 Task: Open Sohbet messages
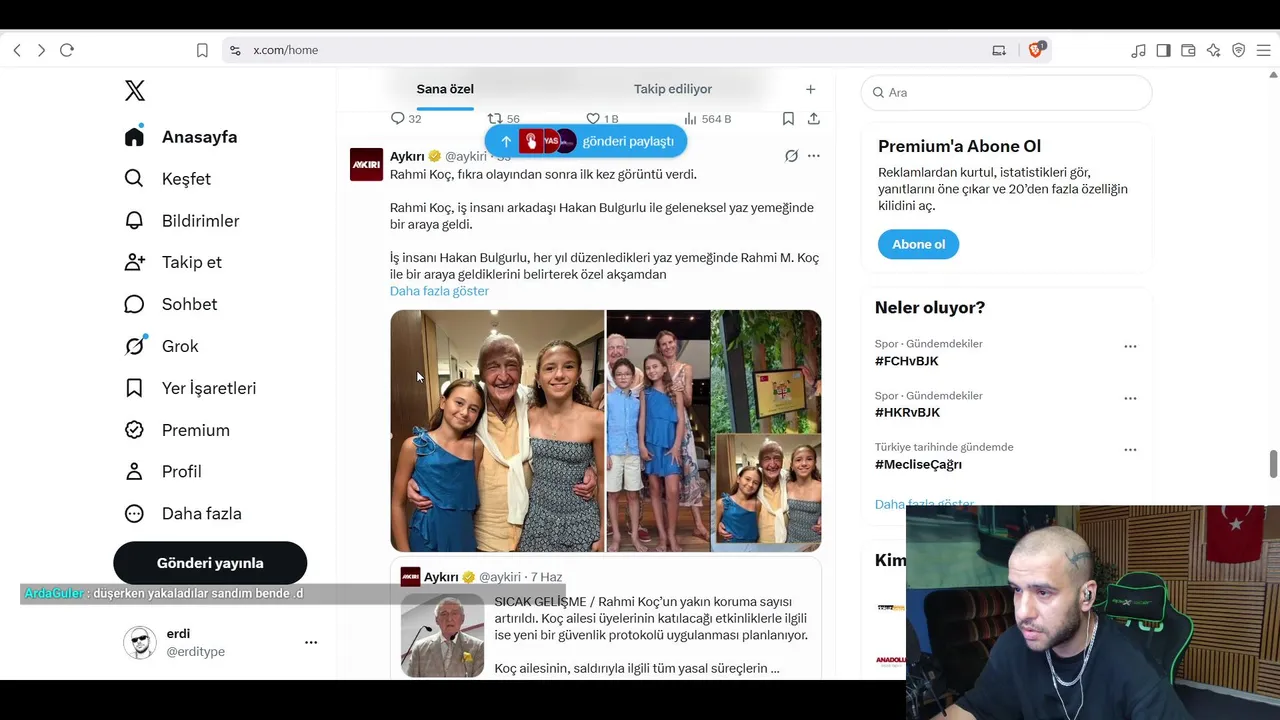point(171,304)
